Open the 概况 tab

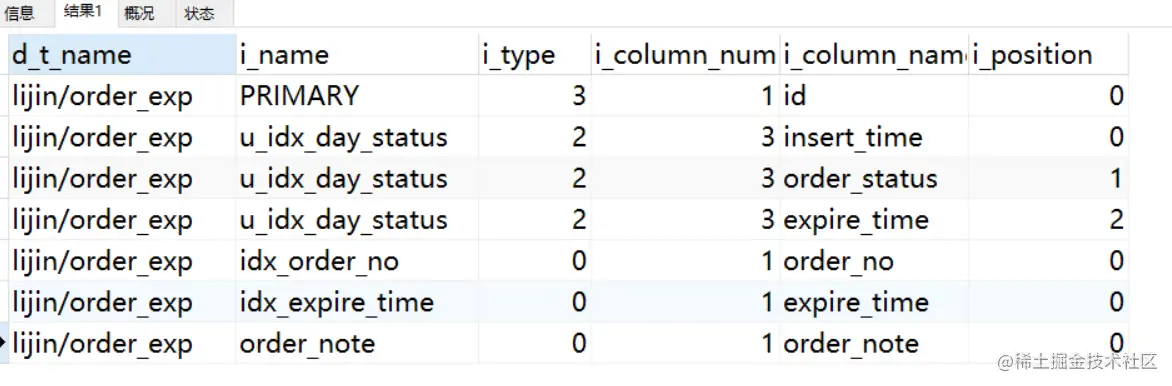(140, 13)
